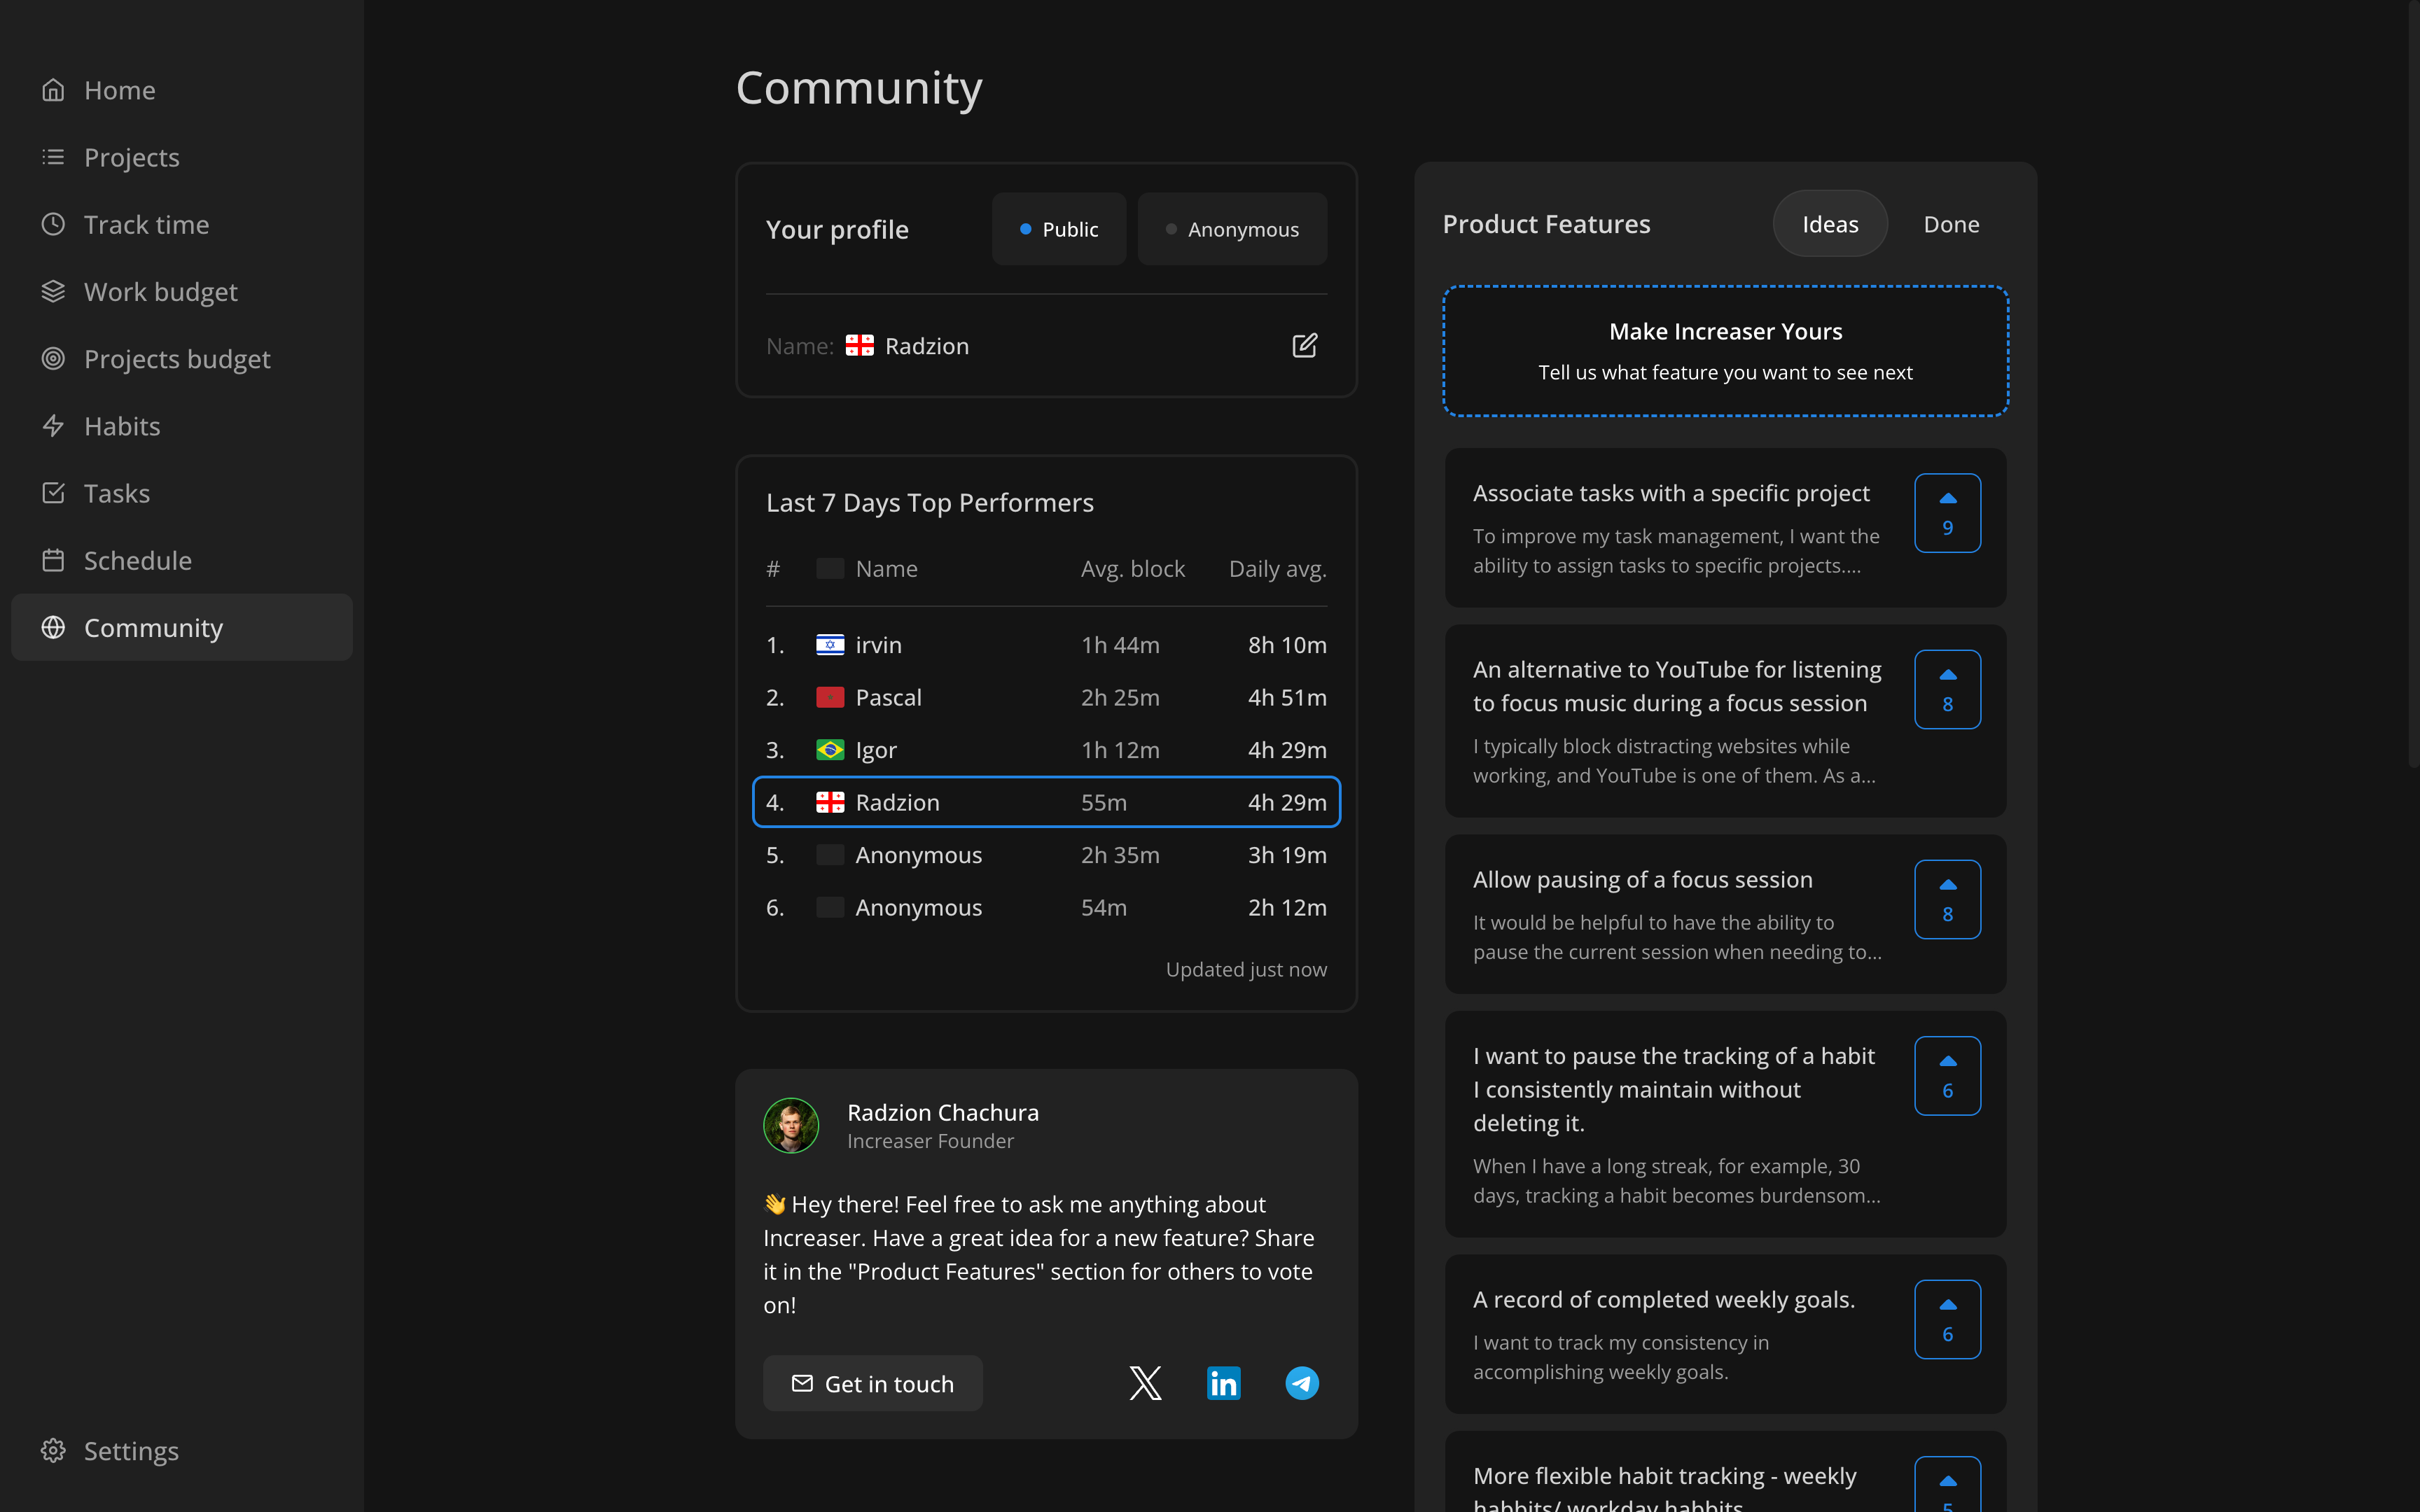Click the Settings gear icon
Screen dimensions: 2420x1512
coord(53,1450)
